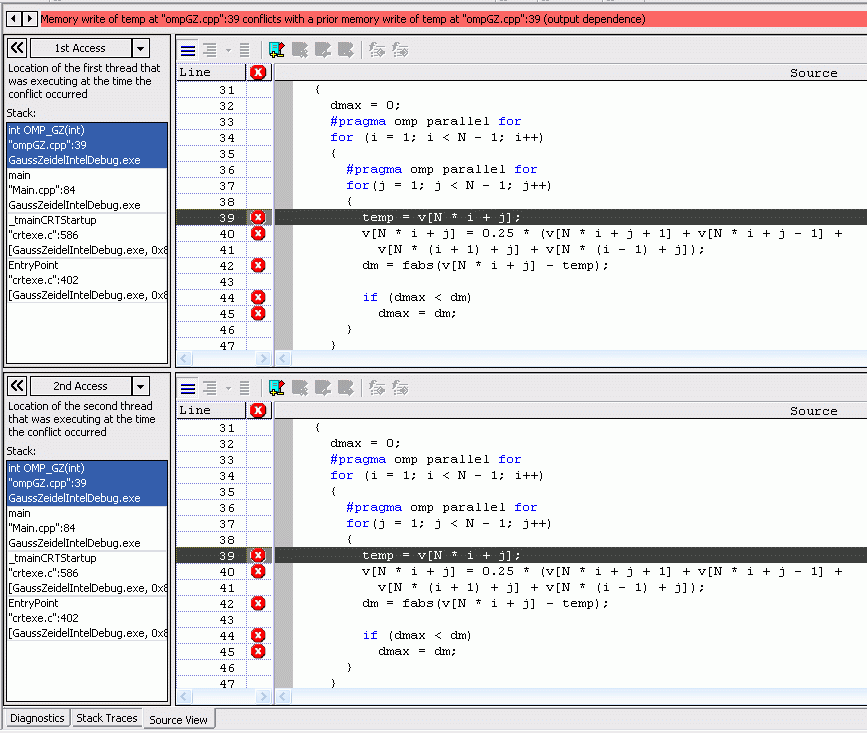Click next bookmark icon in 2nd Access toolbar
The image size is (867, 733).
click(346, 388)
